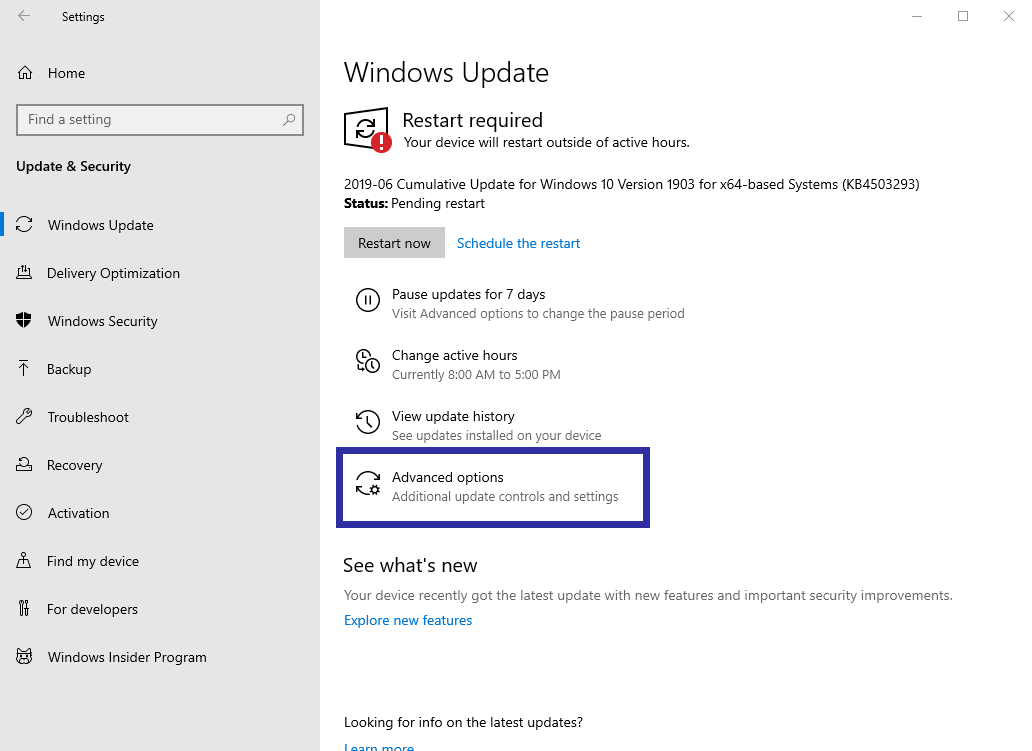Minimize the Settings window
The width and height of the screenshot is (1032, 751).
[x=917, y=16]
